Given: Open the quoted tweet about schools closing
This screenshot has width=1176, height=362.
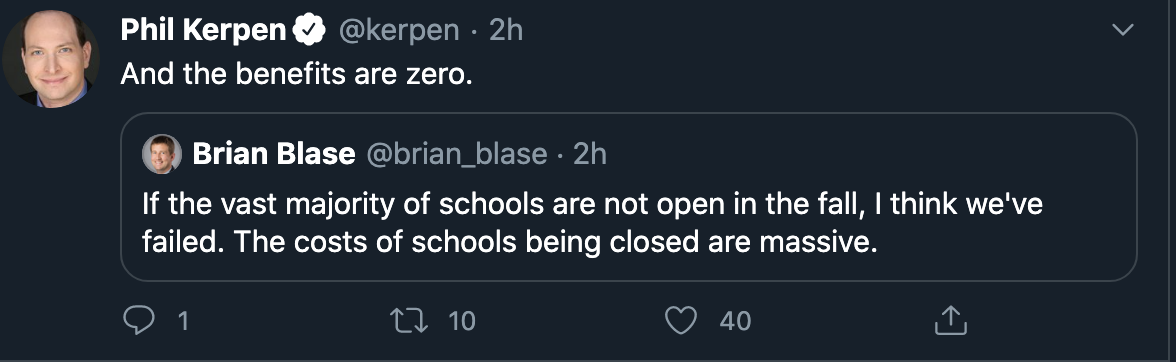Looking at the screenshot, I should (628, 196).
